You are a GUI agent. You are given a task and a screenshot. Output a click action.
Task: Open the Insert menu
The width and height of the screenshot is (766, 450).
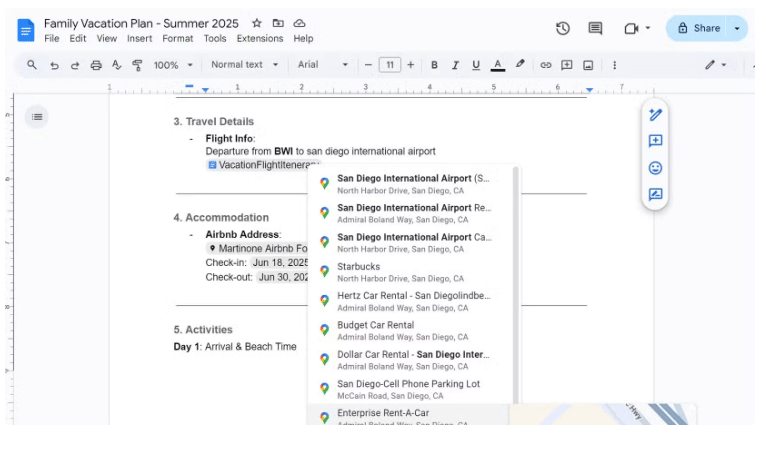pyautogui.click(x=140, y=39)
